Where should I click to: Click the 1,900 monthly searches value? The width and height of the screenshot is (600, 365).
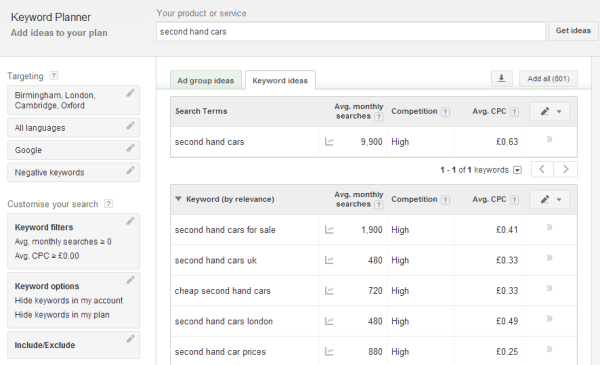tap(372, 230)
